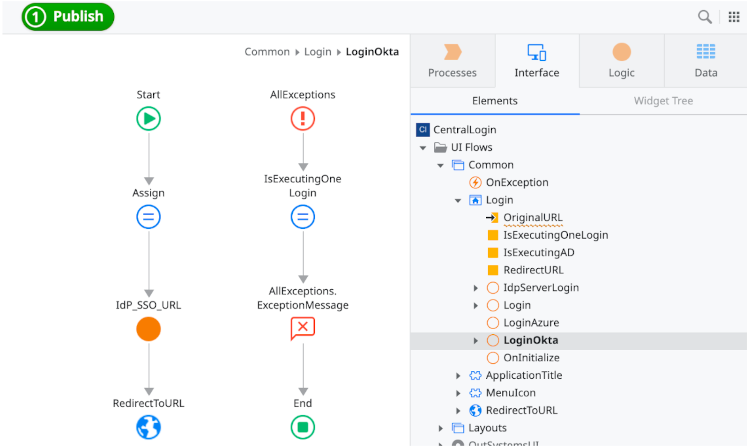
Task: Click the CentralLogin module icon
Action: (423, 130)
